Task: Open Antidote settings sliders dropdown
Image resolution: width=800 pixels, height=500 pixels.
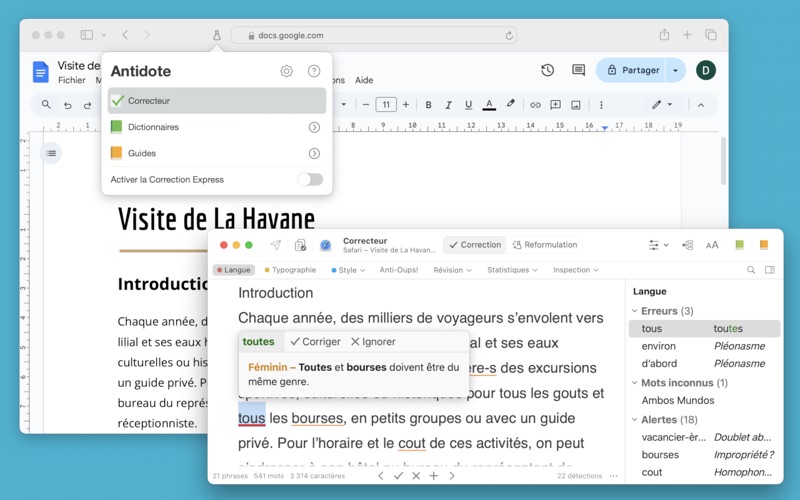Action: point(658,245)
